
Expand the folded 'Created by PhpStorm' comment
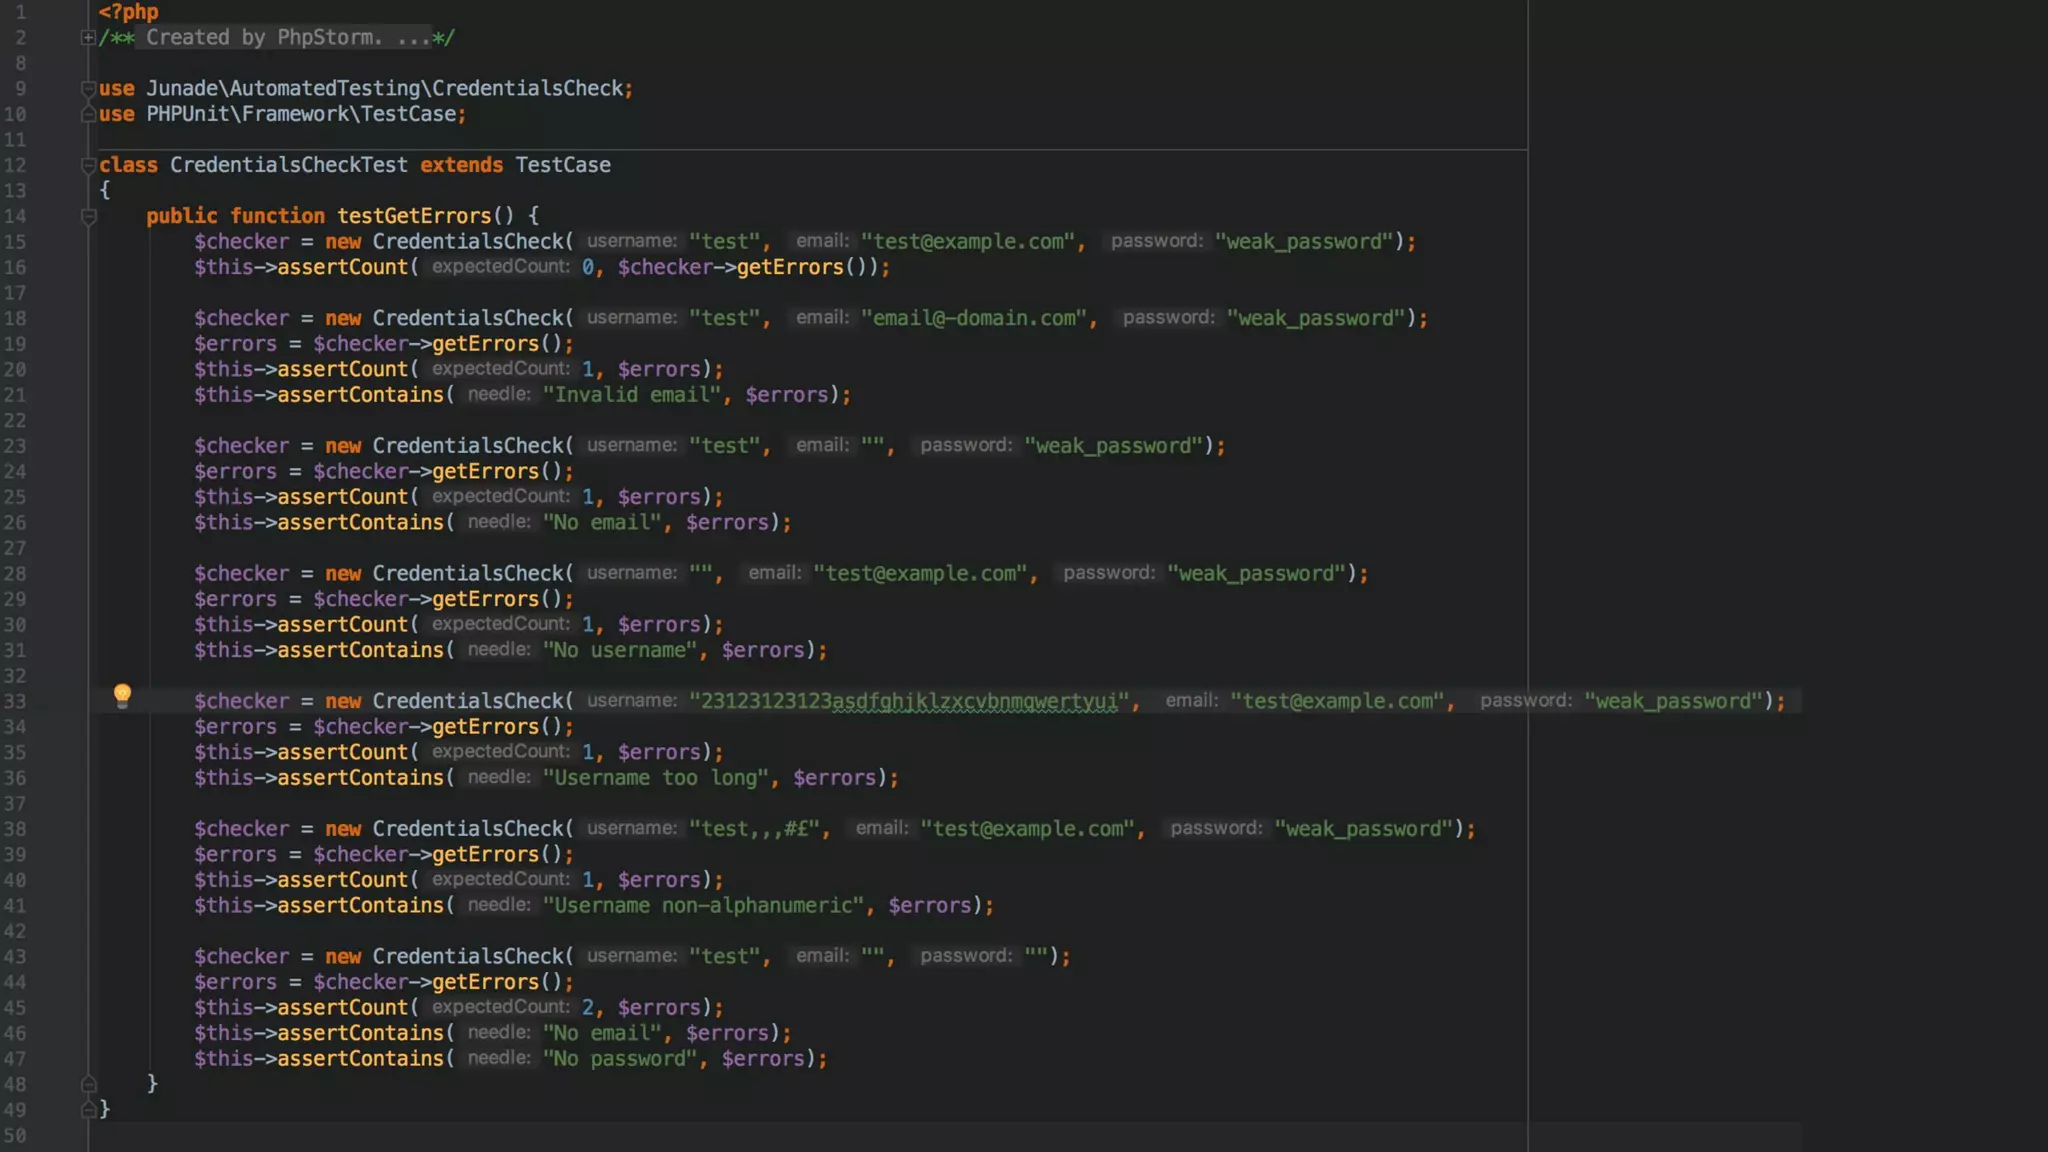[88, 38]
